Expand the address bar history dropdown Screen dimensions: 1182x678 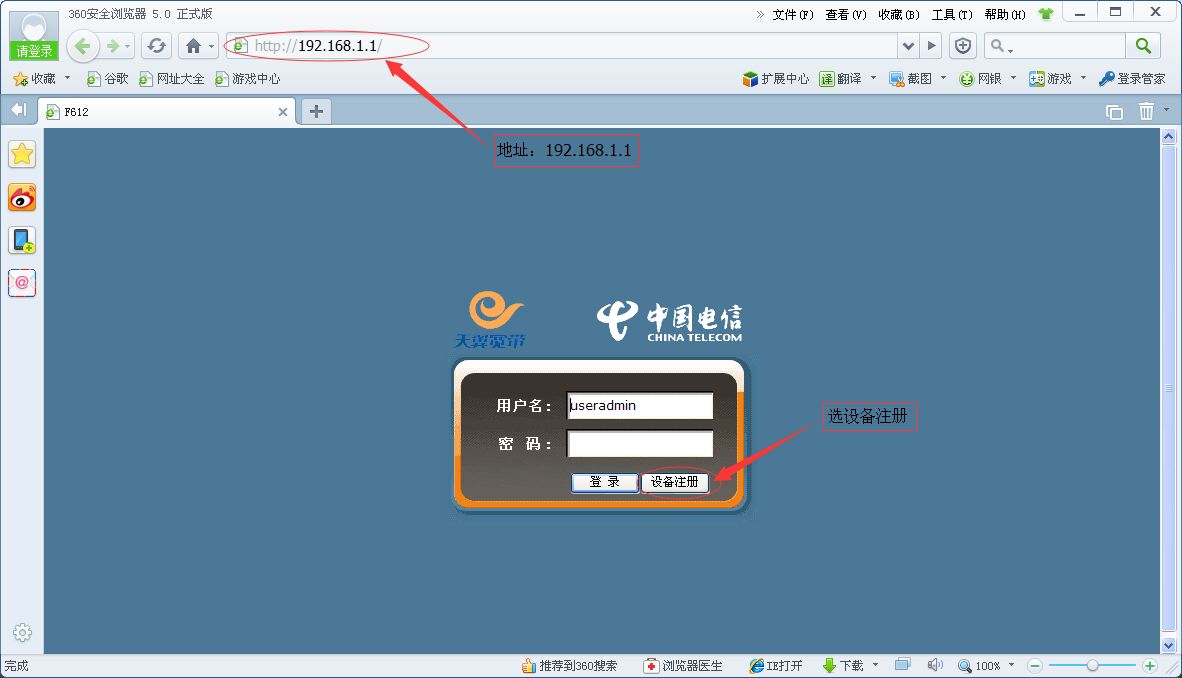908,46
